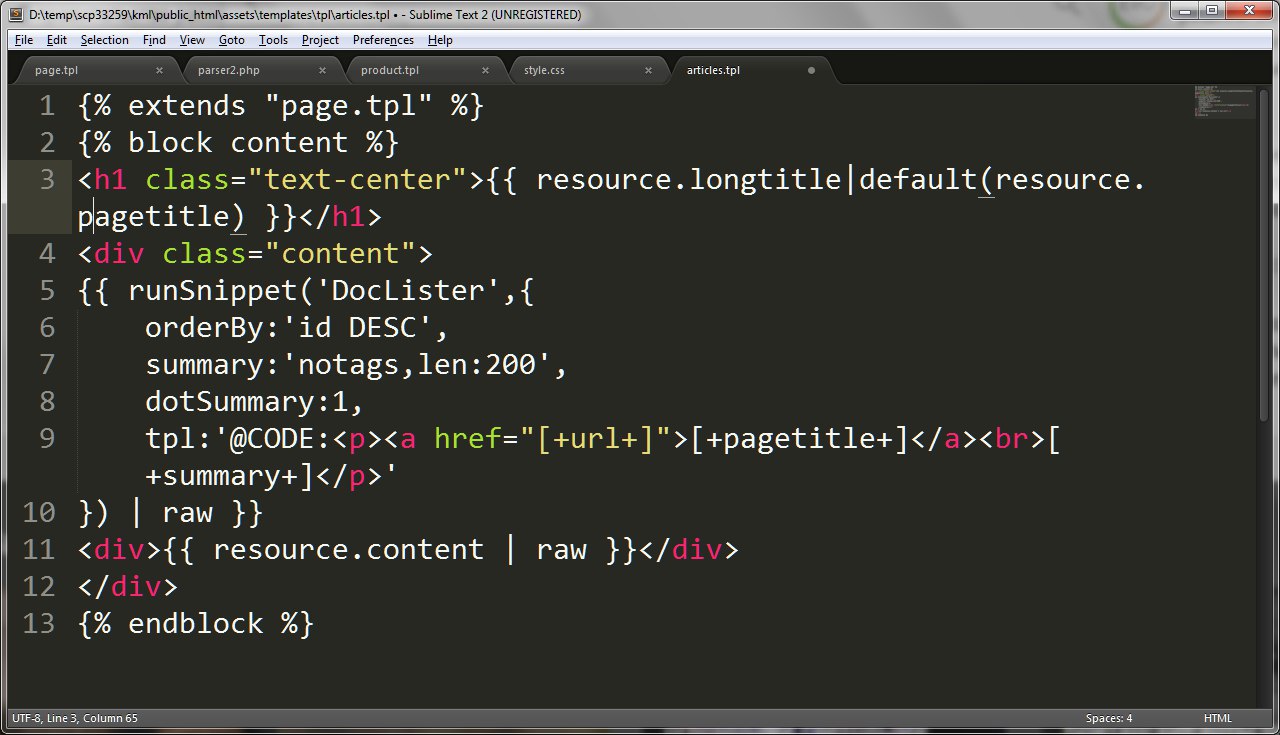The height and width of the screenshot is (735, 1280).
Task: Click endblock on line 13
Action: click(x=195, y=624)
